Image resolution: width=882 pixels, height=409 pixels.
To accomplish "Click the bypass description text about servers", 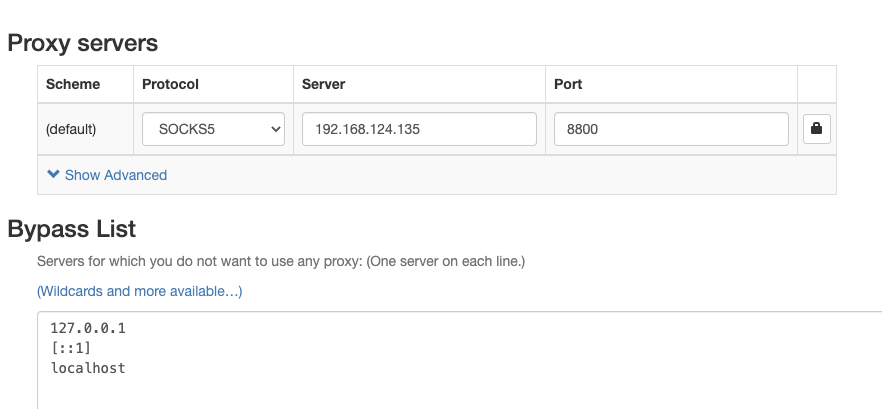I will point(280,261).
